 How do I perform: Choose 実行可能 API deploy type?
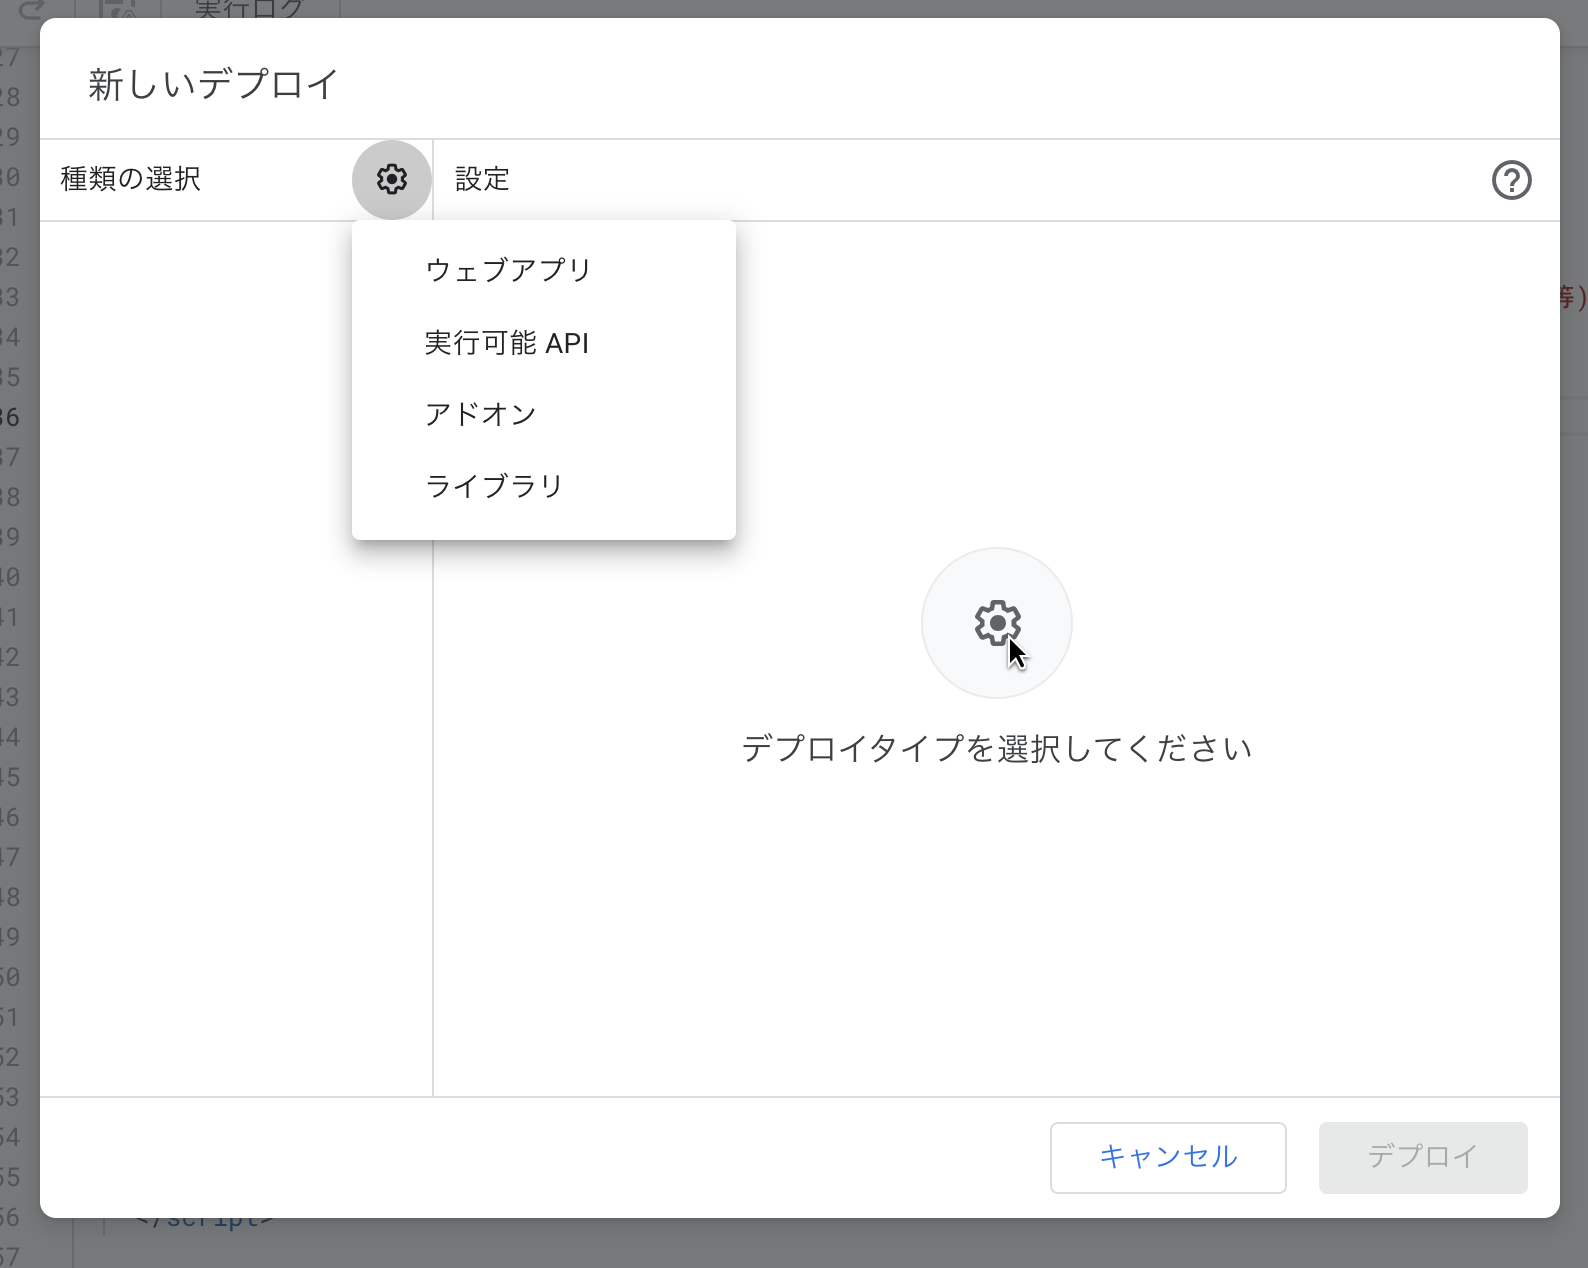coord(544,343)
